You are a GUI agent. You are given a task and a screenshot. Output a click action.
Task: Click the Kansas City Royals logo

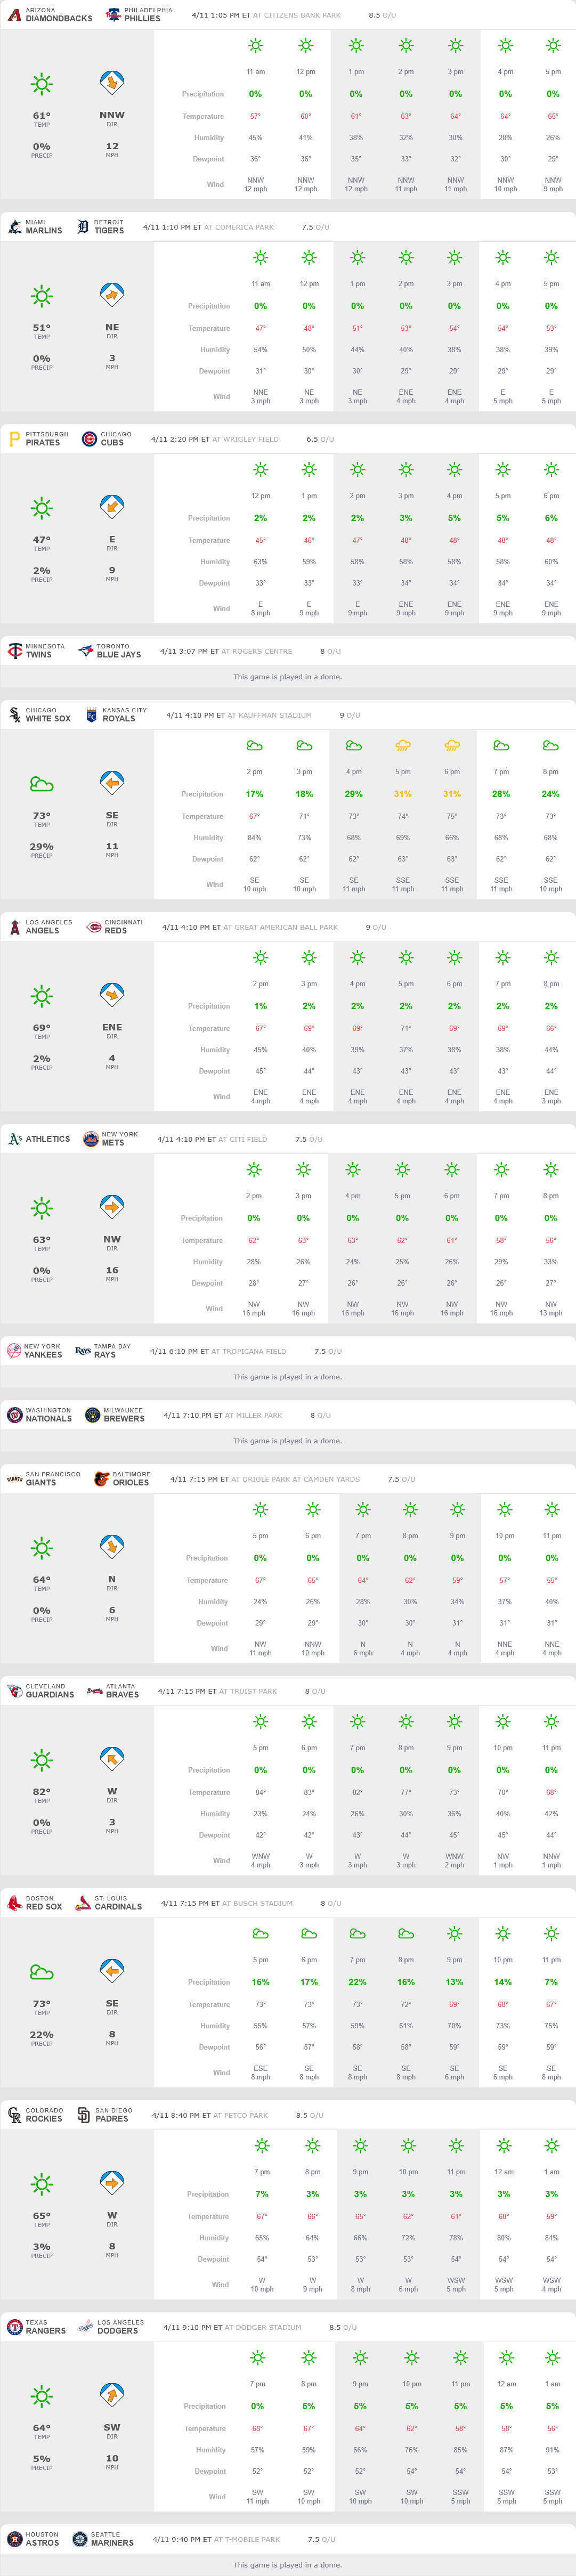point(91,715)
